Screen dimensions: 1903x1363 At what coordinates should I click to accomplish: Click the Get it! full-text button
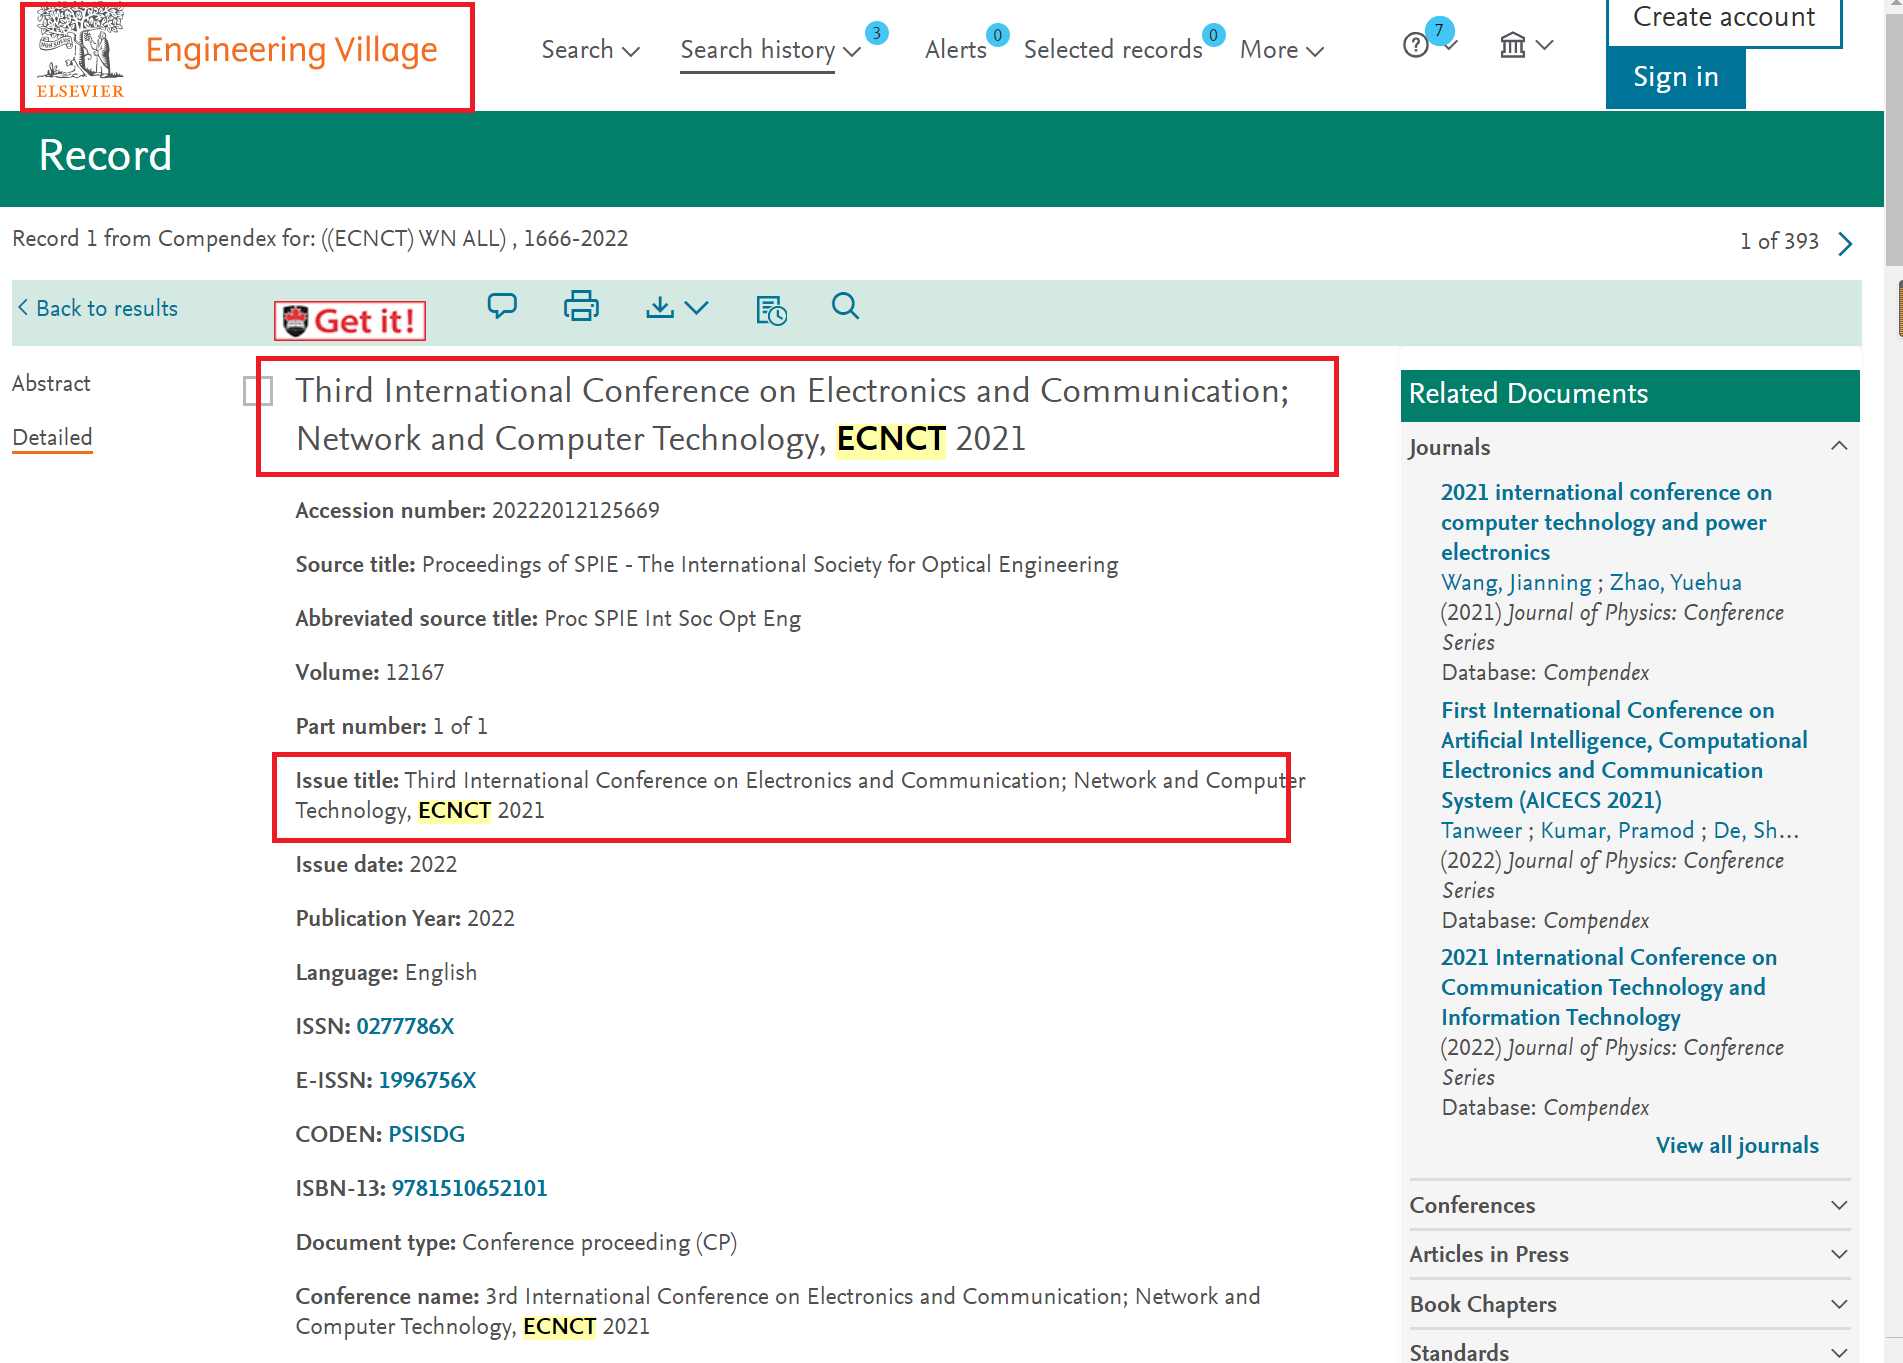tap(350, 321)
